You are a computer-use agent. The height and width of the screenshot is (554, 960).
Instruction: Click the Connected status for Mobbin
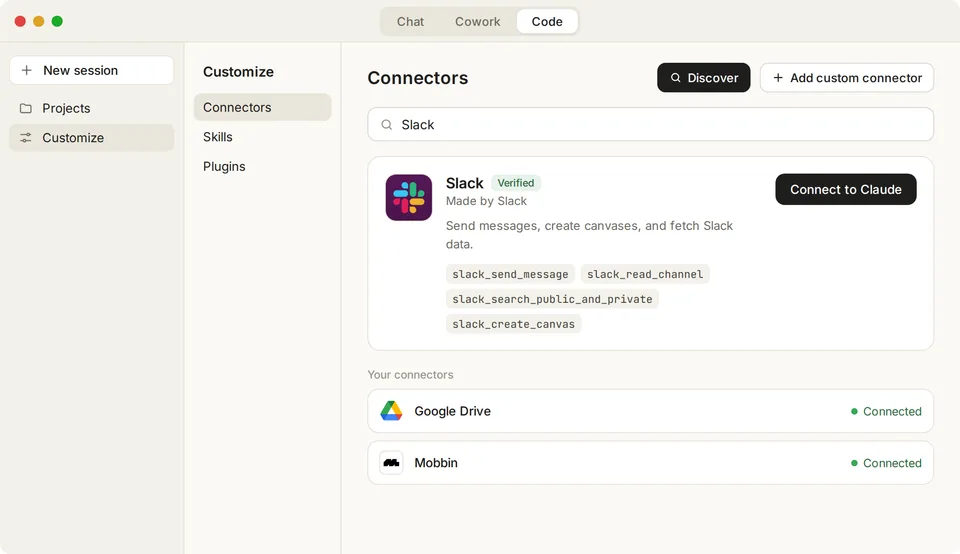coord(886,463)
